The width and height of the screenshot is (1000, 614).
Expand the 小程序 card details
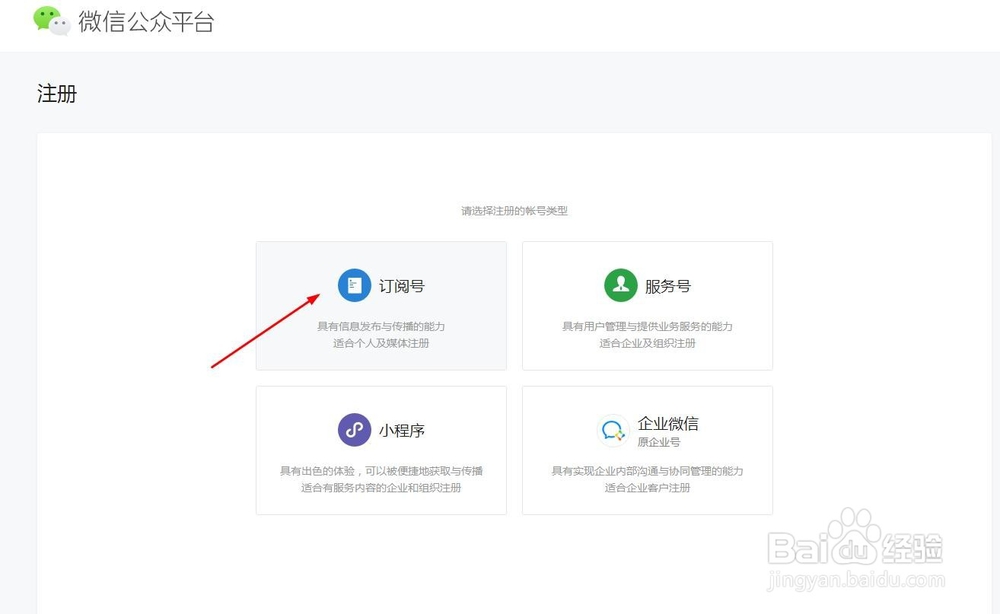[381, 450]
